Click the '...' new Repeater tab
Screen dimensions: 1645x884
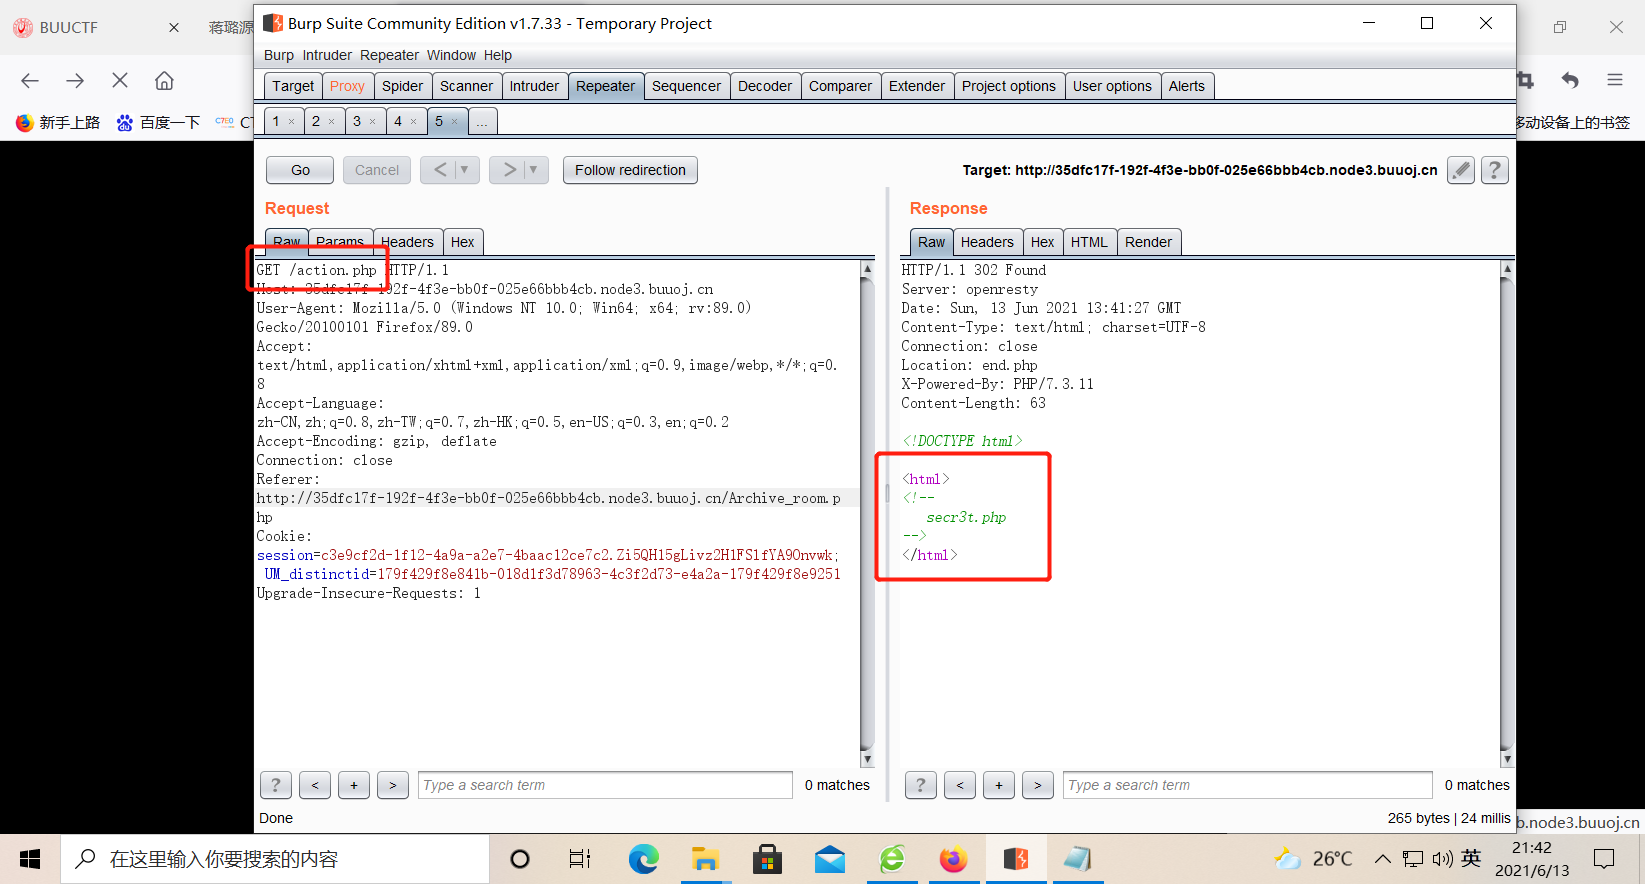(x=482, y=122)
